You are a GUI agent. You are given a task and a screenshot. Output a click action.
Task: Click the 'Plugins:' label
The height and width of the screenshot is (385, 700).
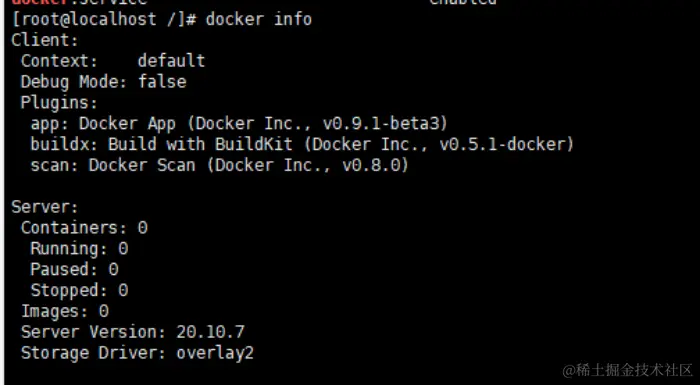point(59,103)
